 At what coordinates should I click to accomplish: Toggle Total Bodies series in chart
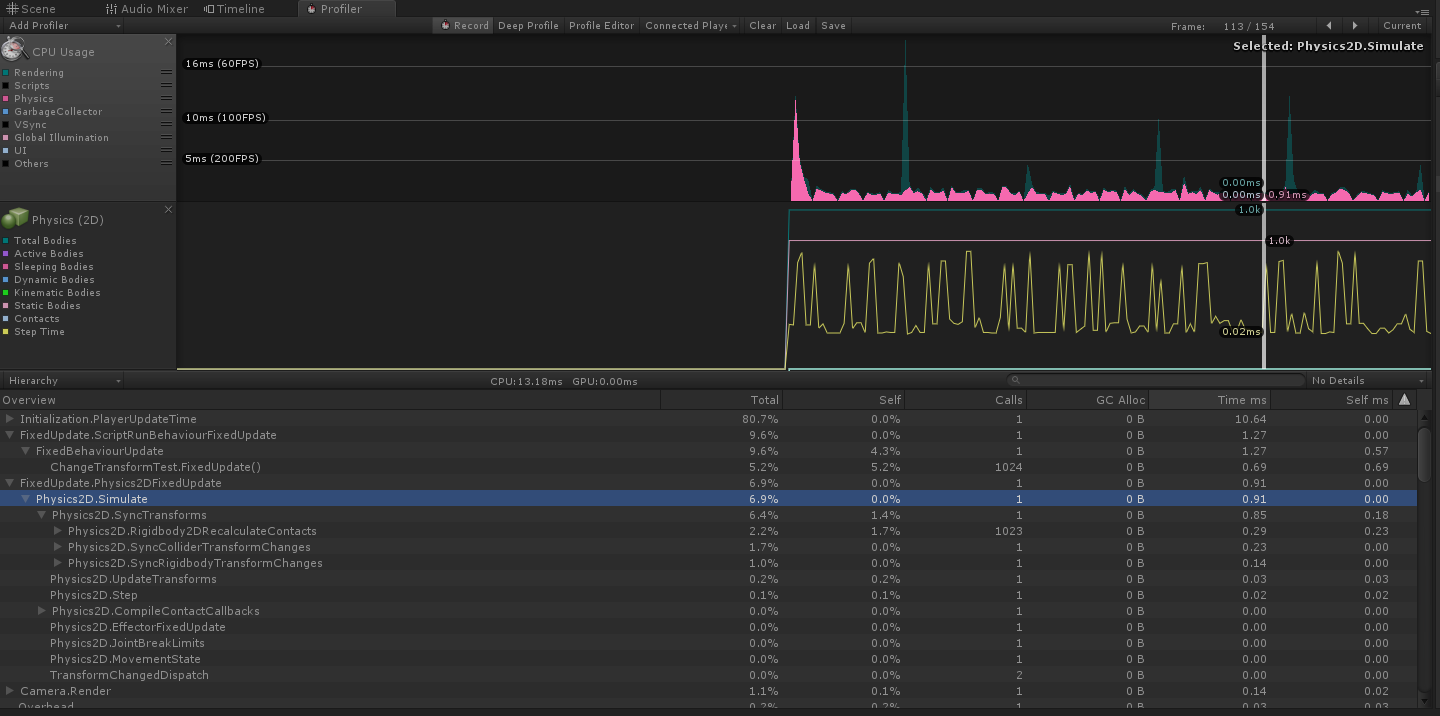point(6,241)
